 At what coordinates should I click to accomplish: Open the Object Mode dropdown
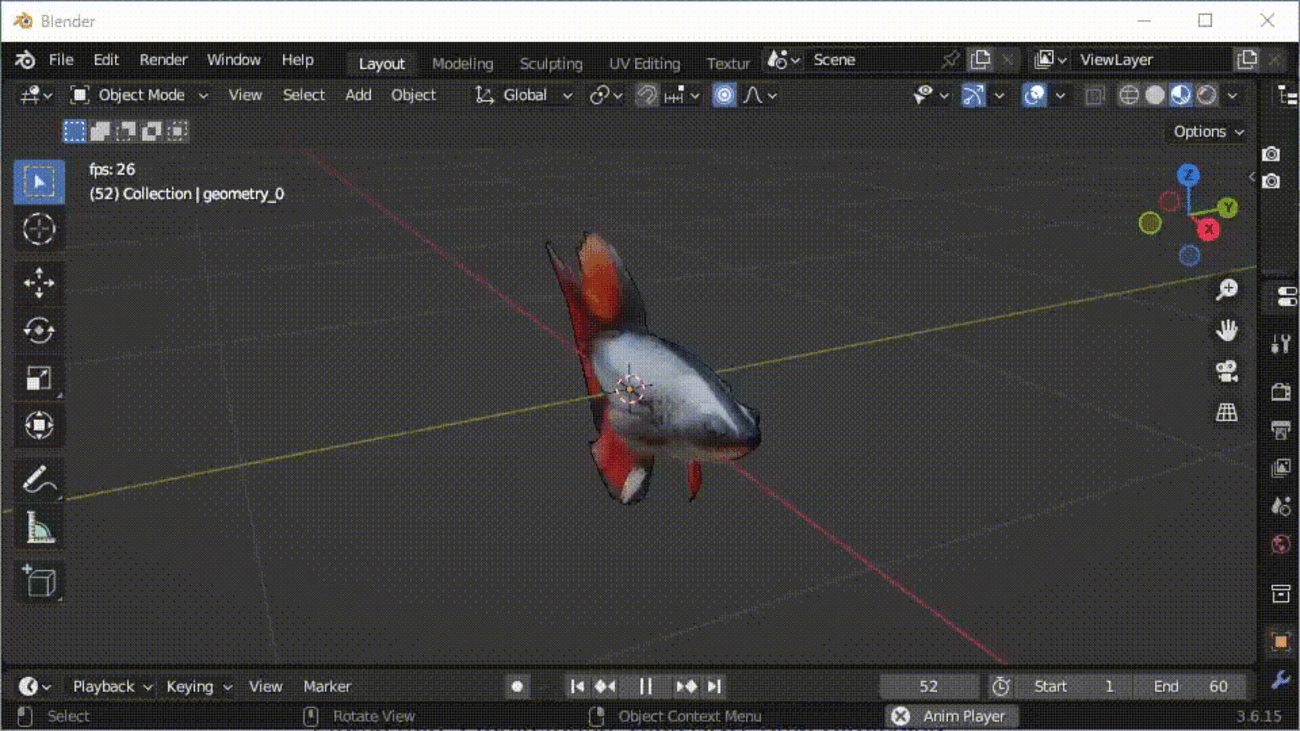pos(139,95)
